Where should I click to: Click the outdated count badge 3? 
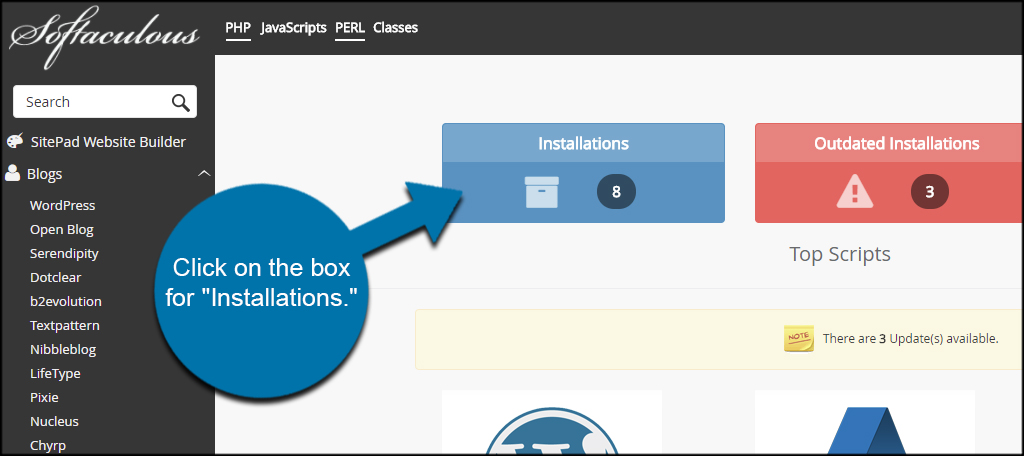coord(929,192)
